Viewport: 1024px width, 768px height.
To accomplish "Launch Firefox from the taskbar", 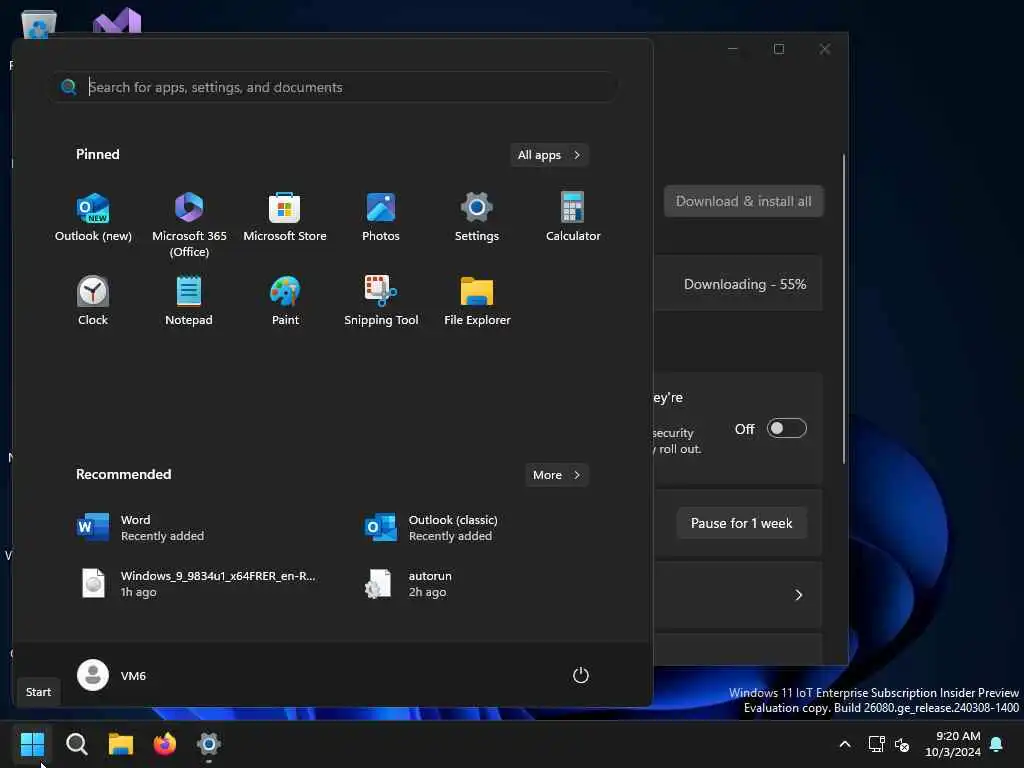I will pyautogui.click(x=165, y=744).
